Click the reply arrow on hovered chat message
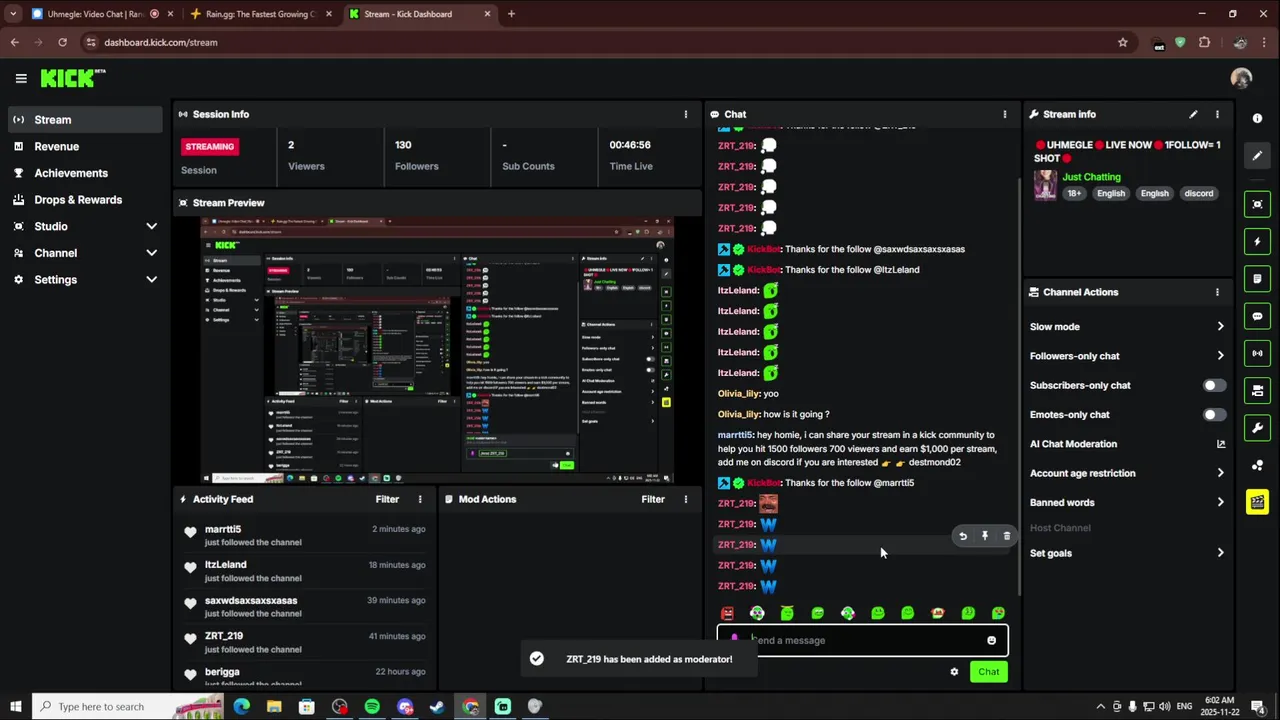The height and width of the screenshot is (720, 1280). pos(963,536)
